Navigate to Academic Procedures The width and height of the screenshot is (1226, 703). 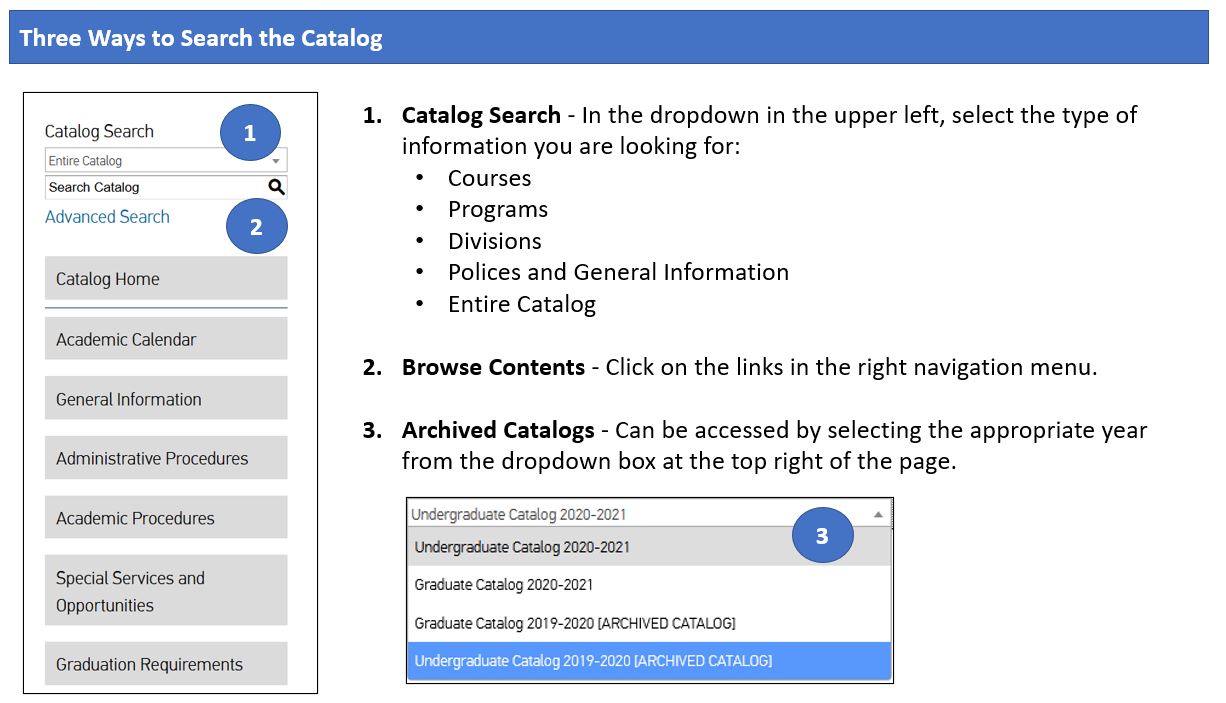point(166,518)
